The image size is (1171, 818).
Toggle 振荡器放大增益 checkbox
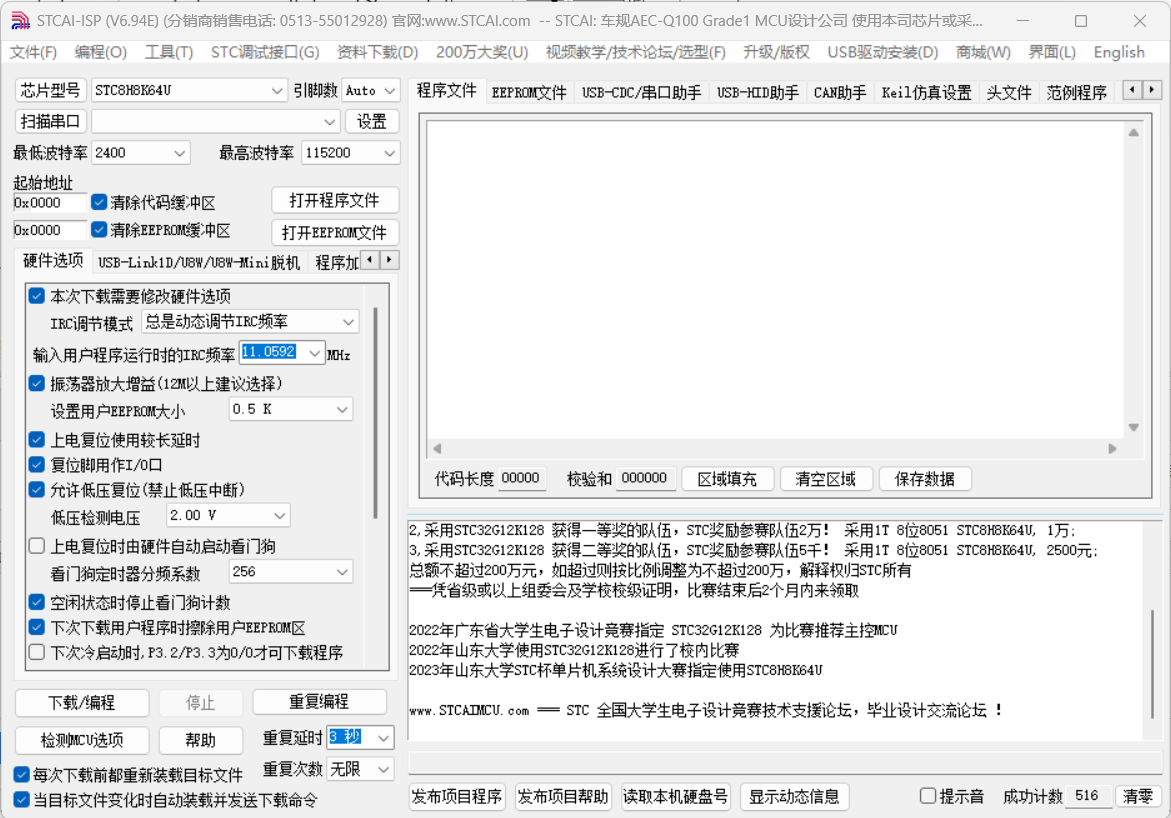pyautogui.click(x=37, y=383)
